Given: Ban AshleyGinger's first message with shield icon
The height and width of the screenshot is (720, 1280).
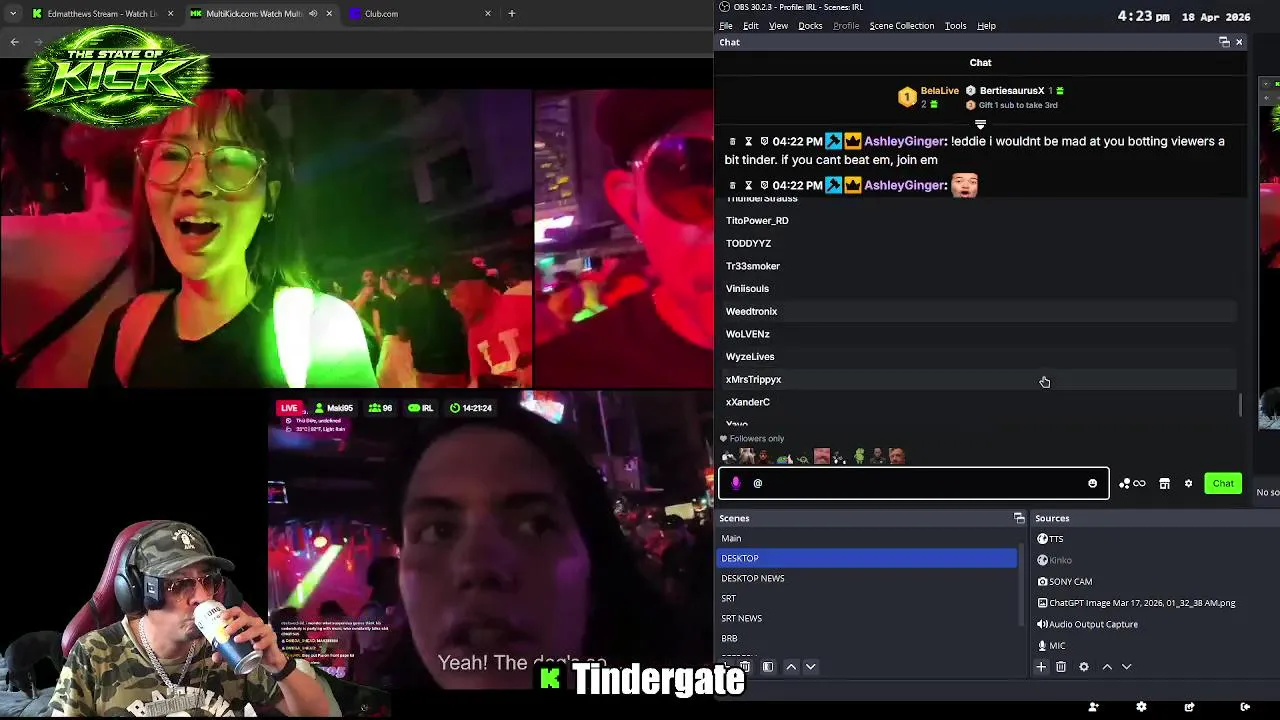Looking at the screenshot, I should [765, 142].
